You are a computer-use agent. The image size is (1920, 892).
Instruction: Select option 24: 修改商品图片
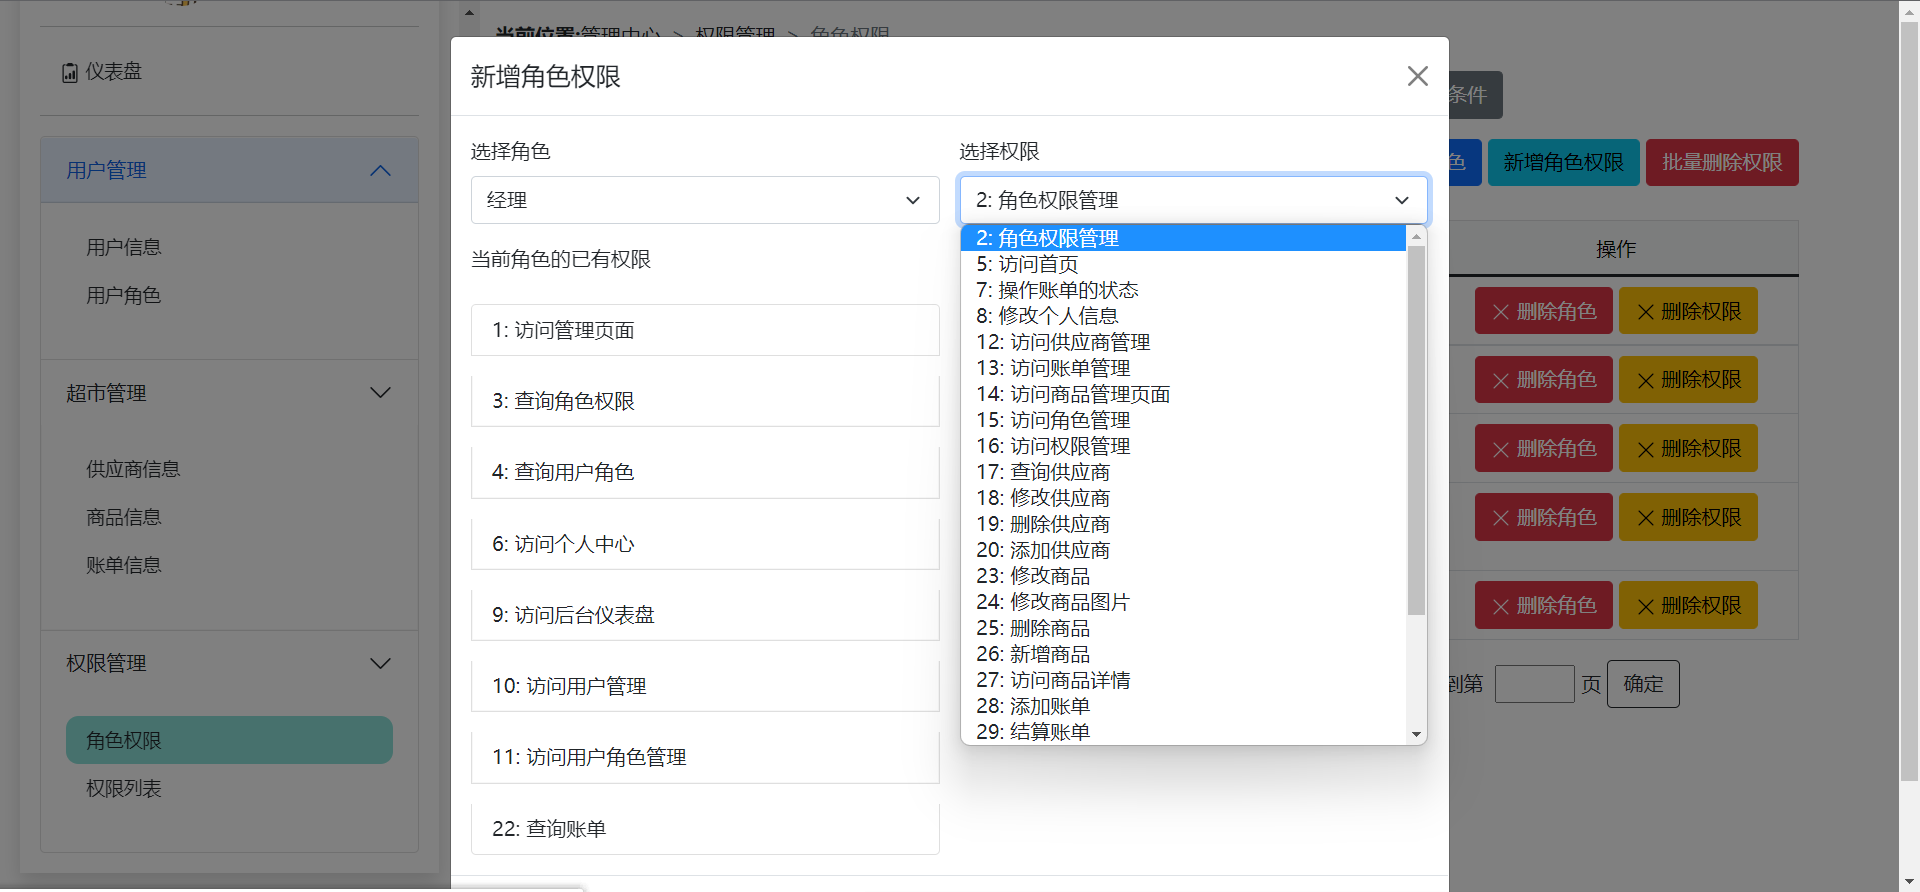1183,602
